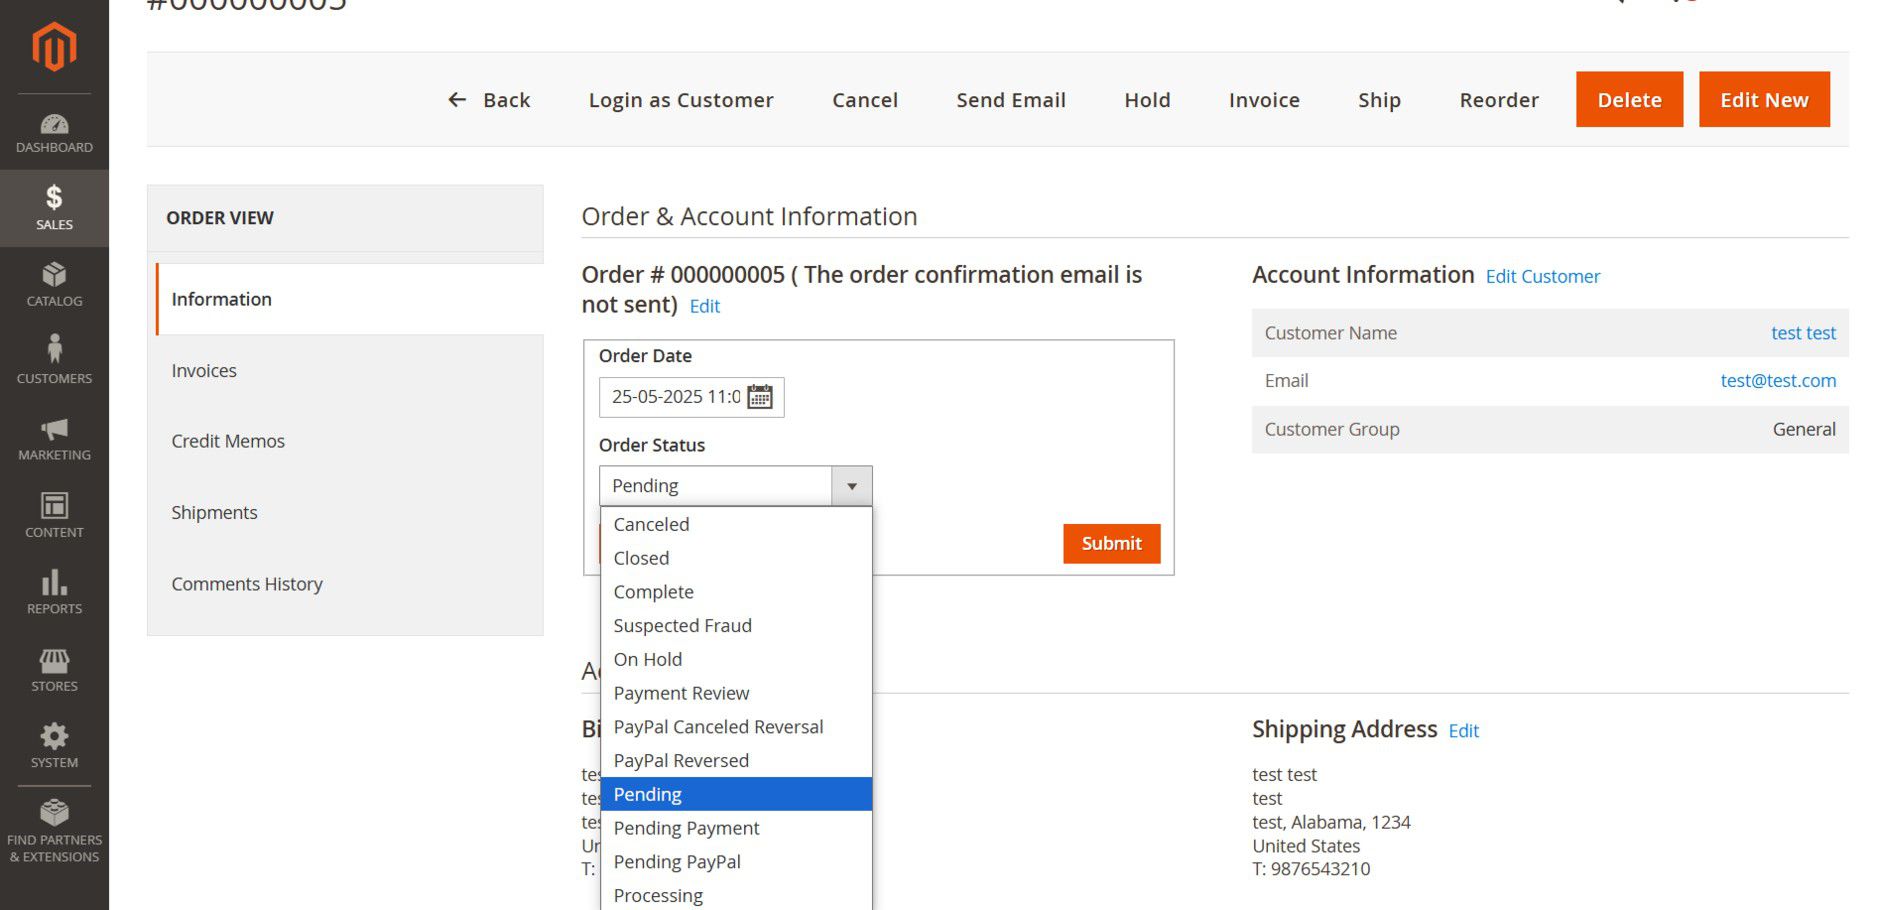Image resolution: width=1880 pixels, height=910 pixels.
Task: Choose Suspected Fraud order status
Action: coord(682,626)
